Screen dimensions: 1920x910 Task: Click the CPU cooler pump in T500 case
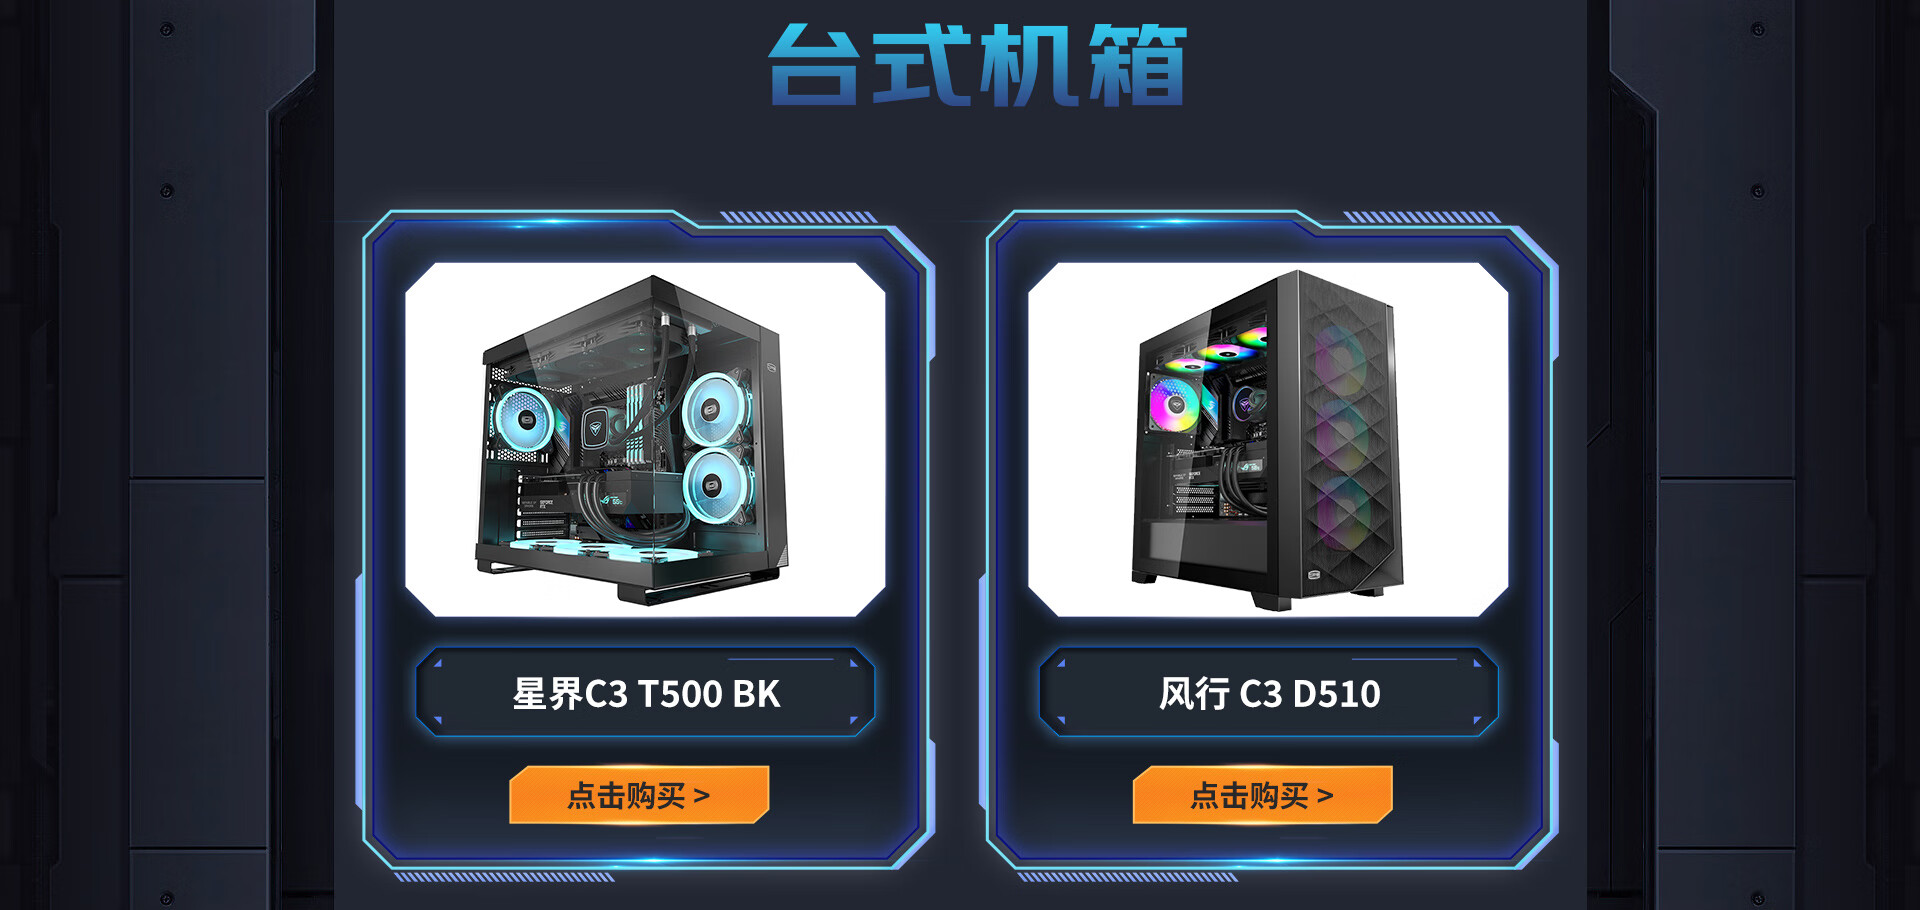point(595,428)
